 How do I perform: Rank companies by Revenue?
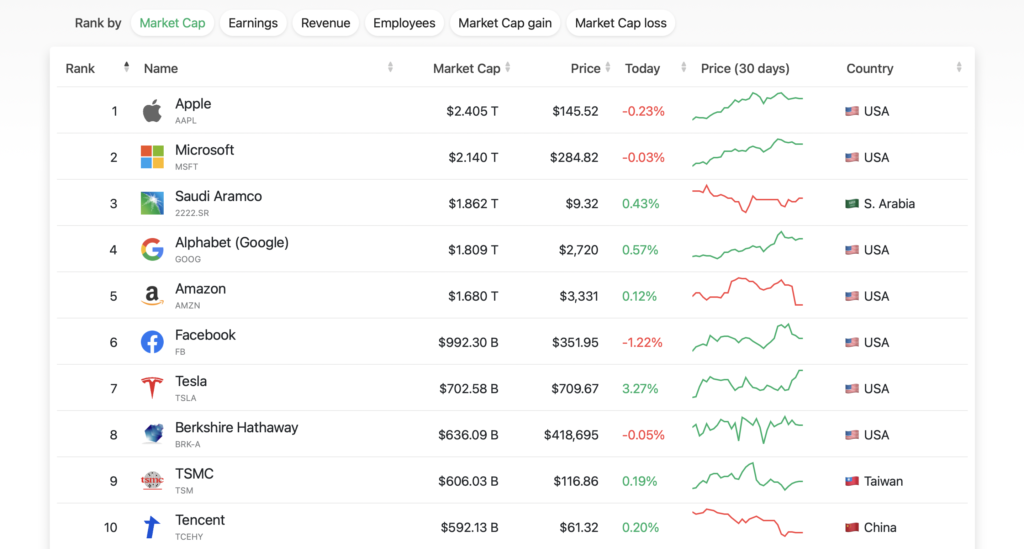(325, 23)
